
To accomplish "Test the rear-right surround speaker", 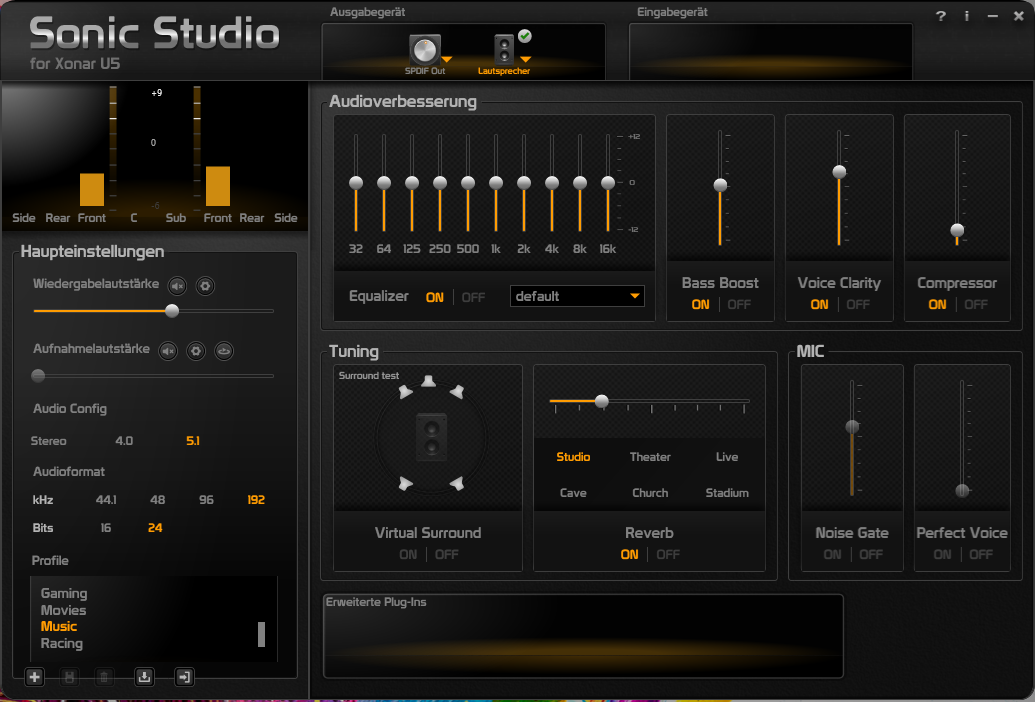I will (457, 484).
